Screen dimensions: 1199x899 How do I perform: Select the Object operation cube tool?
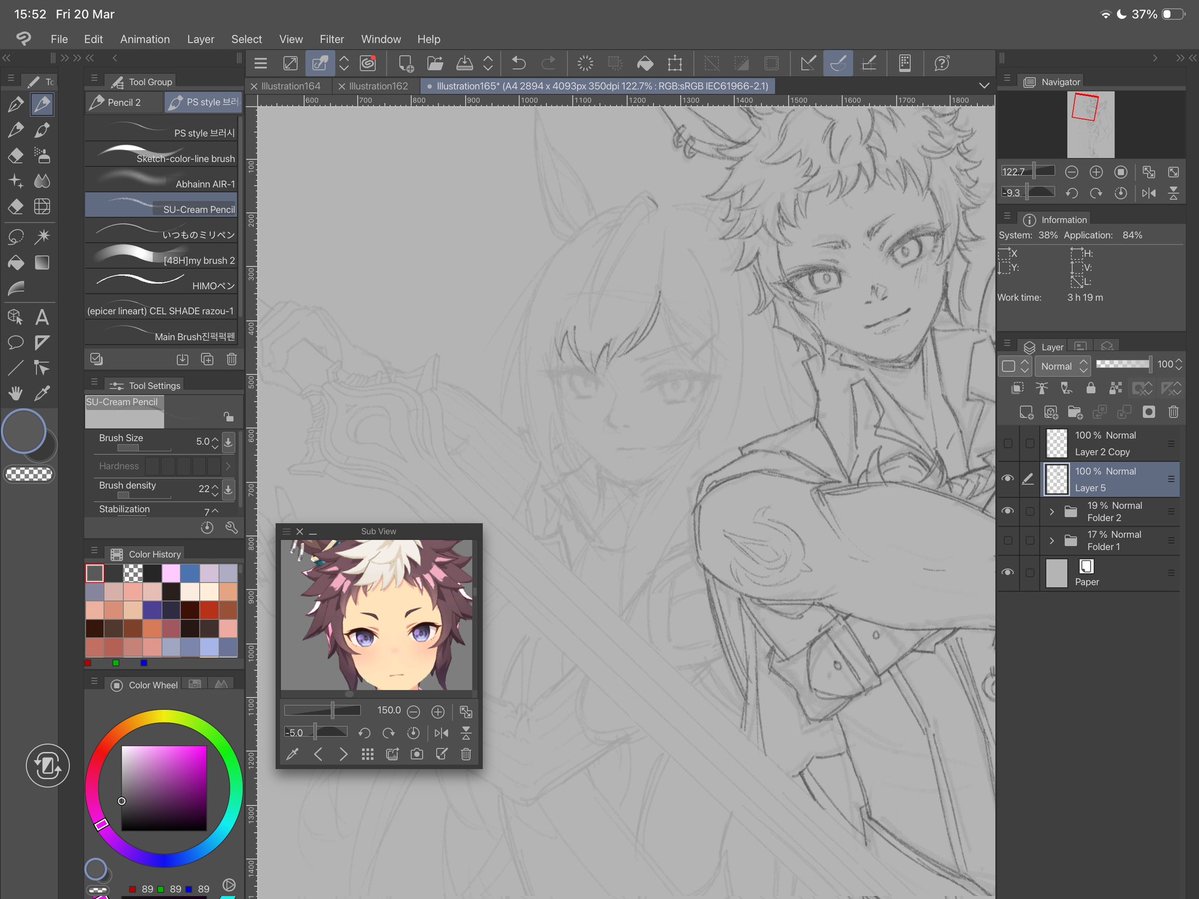point(15,316)
